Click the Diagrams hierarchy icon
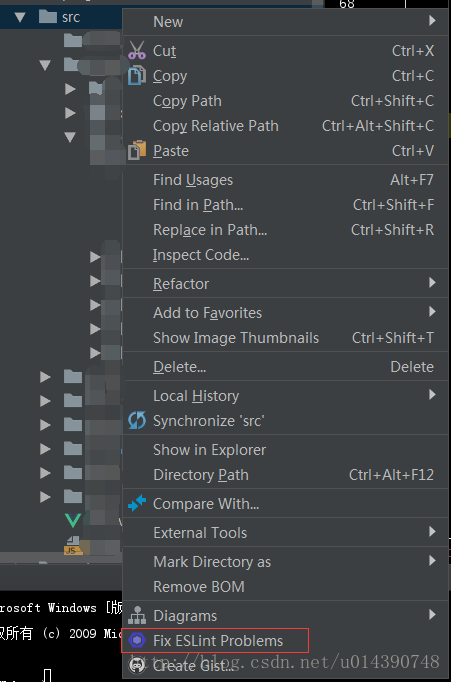 (x=137, y=615)
